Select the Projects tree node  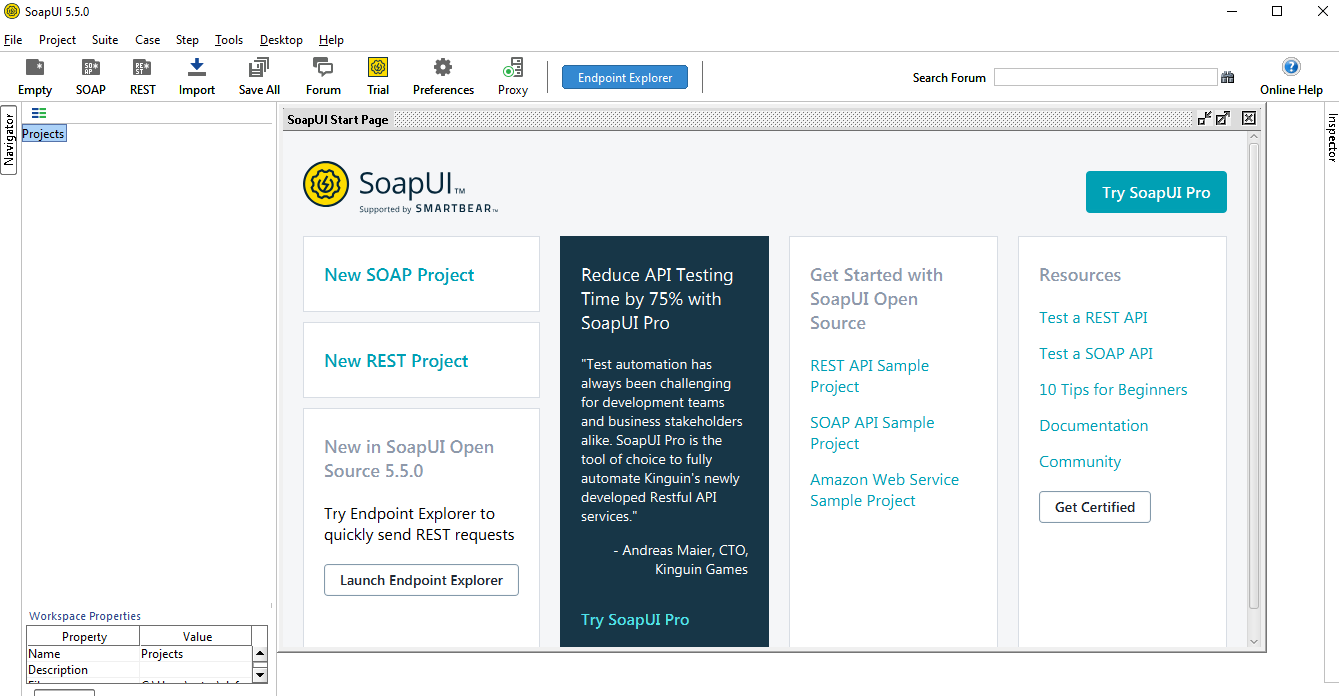pos(43,134)
